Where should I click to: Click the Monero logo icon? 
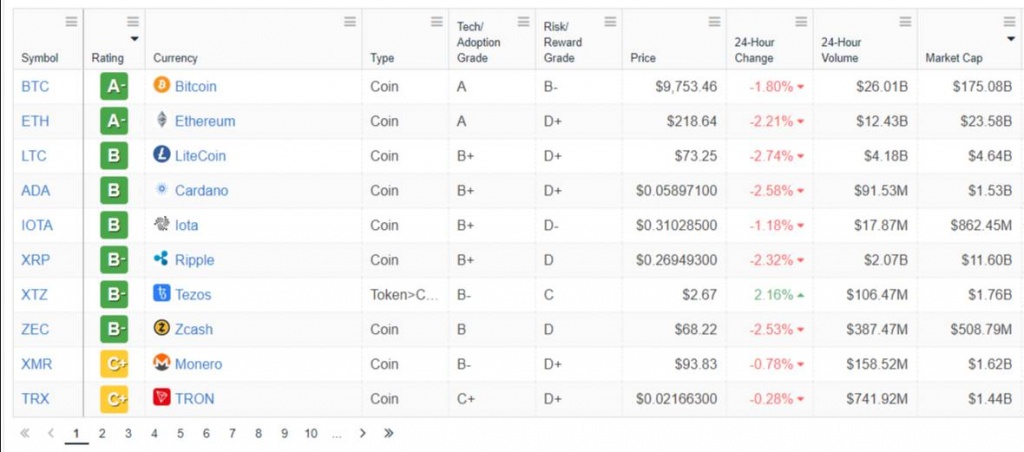[x=161, y=363]
